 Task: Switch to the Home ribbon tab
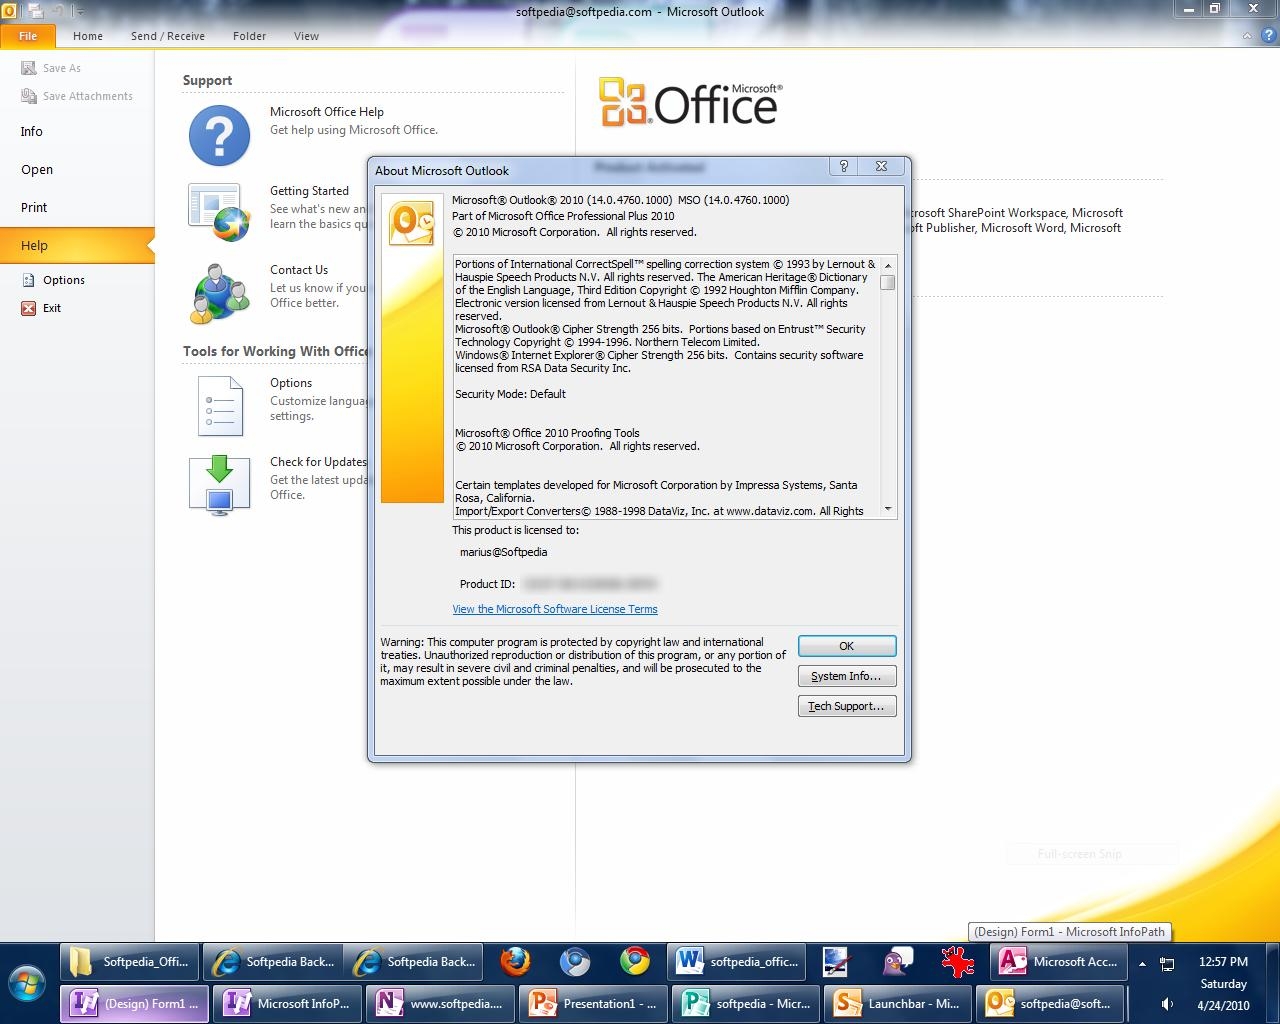click(88, 36)
